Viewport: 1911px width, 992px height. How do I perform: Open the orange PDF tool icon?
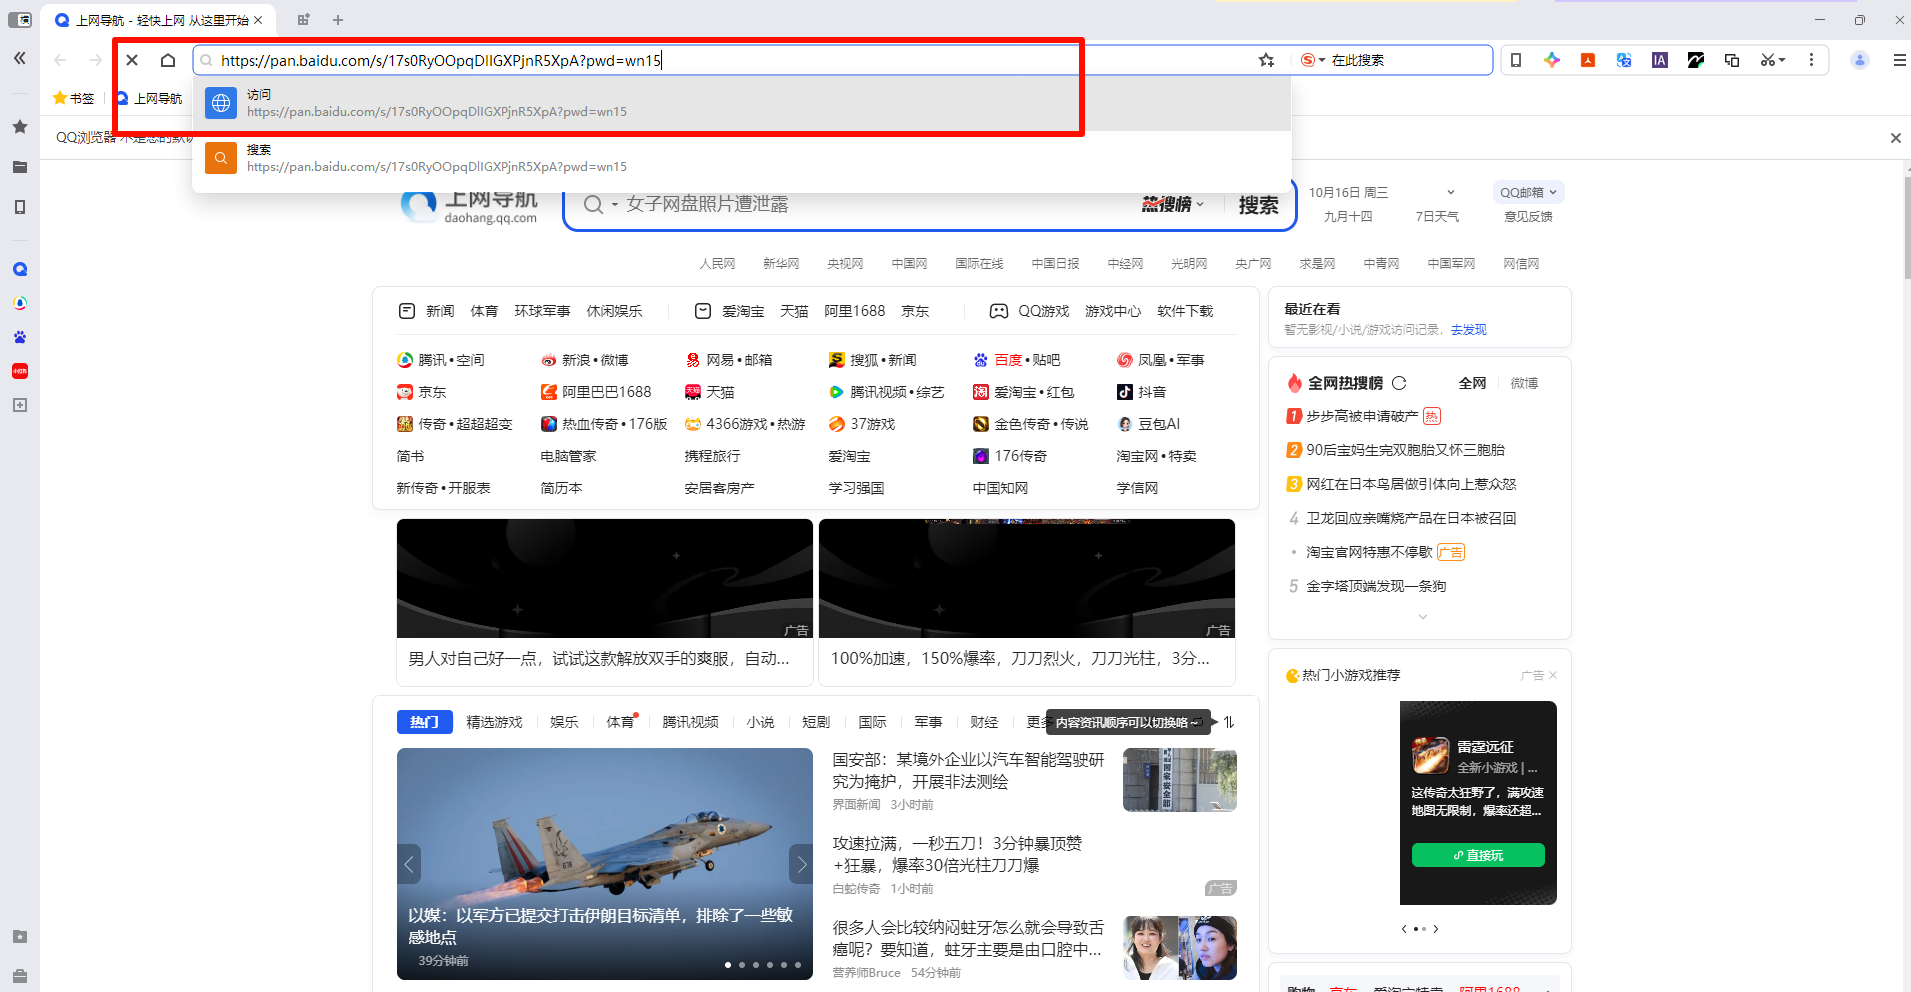1588,60
